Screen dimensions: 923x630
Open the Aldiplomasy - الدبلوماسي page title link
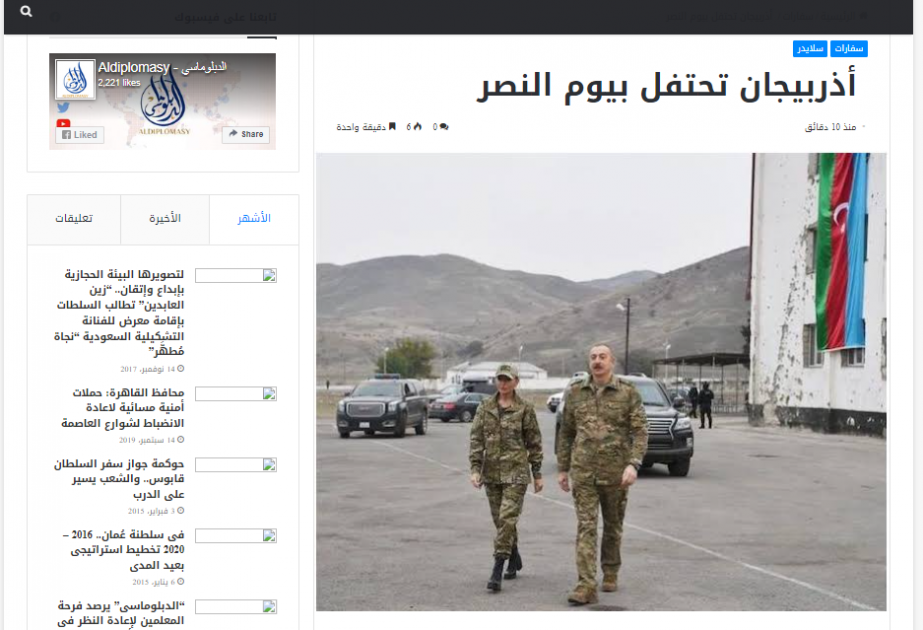pyautogui.click(x=162, y=67)
